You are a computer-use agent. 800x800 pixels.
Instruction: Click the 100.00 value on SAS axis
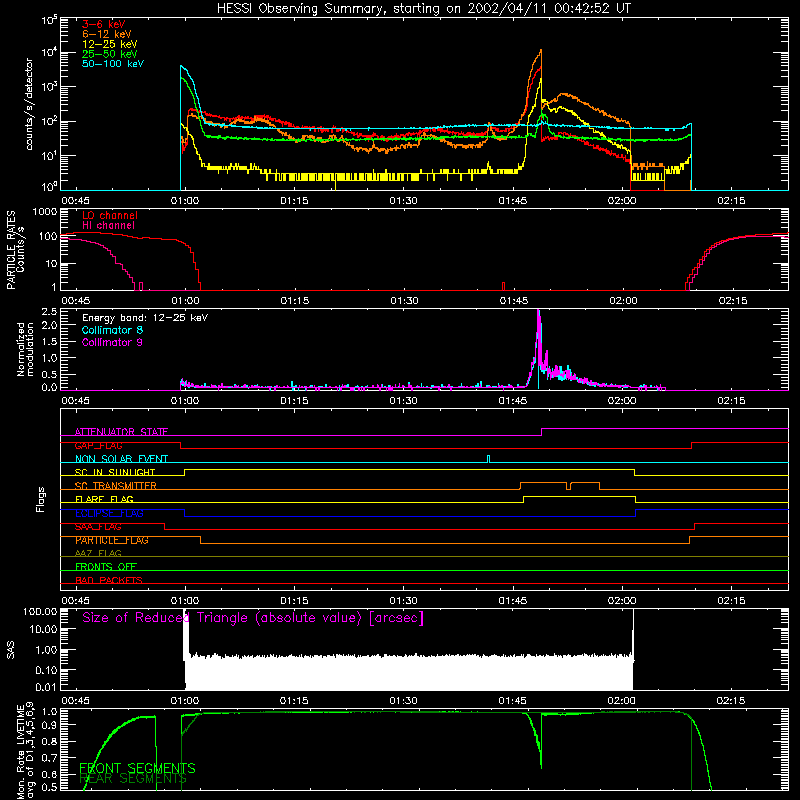tap(40, 612)
